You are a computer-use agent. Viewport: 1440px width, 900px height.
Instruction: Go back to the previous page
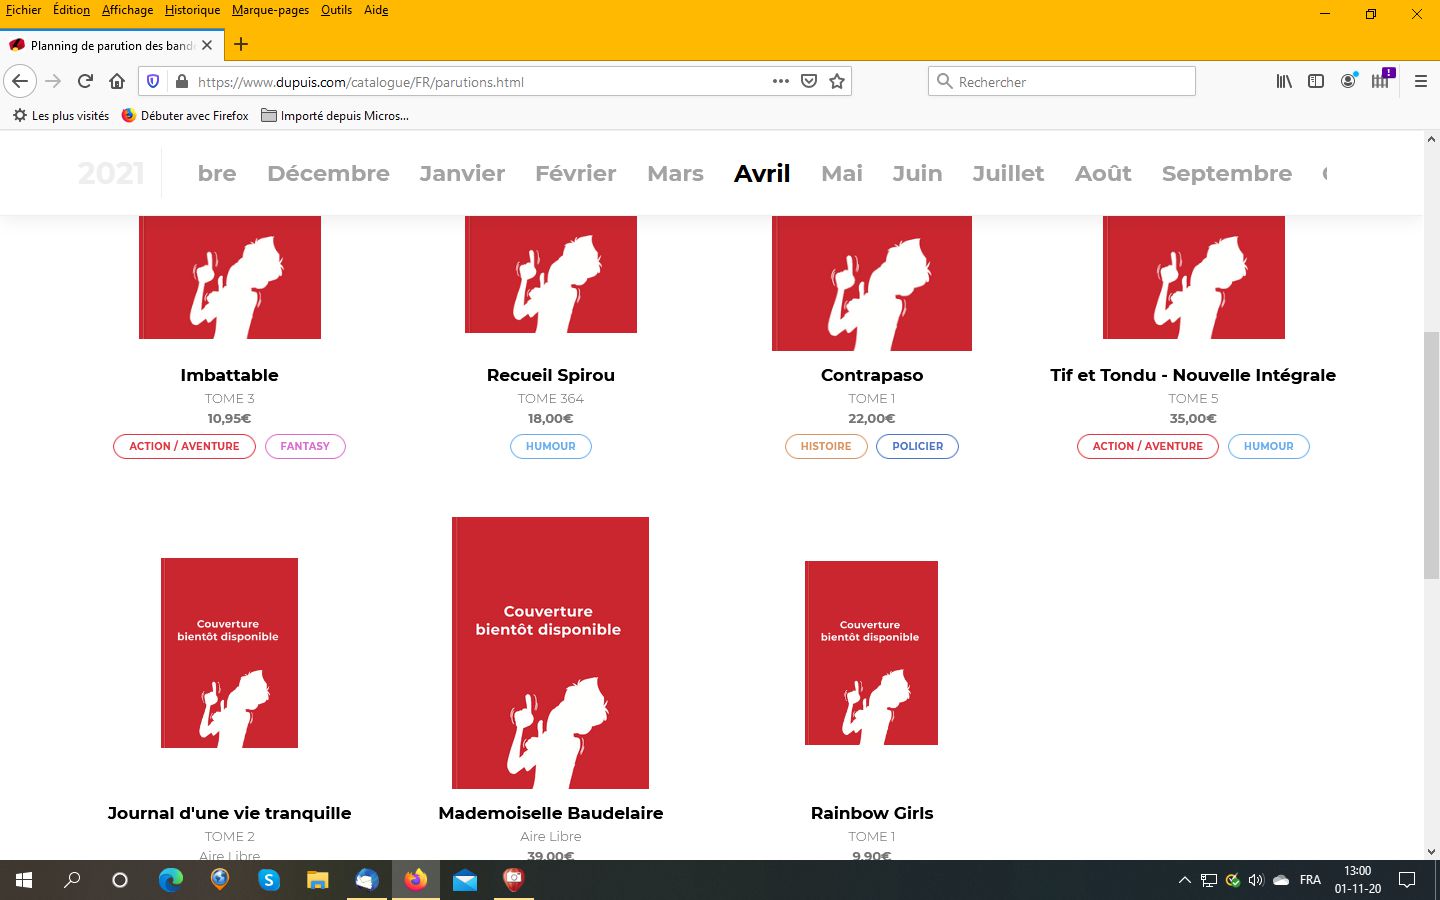[20, 81]
